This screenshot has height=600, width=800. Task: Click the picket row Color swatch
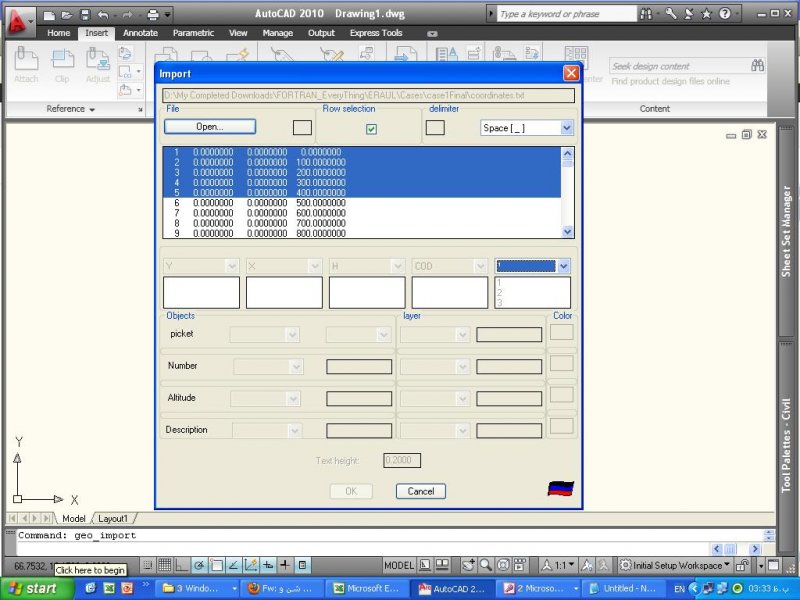[x=562, y=332]
